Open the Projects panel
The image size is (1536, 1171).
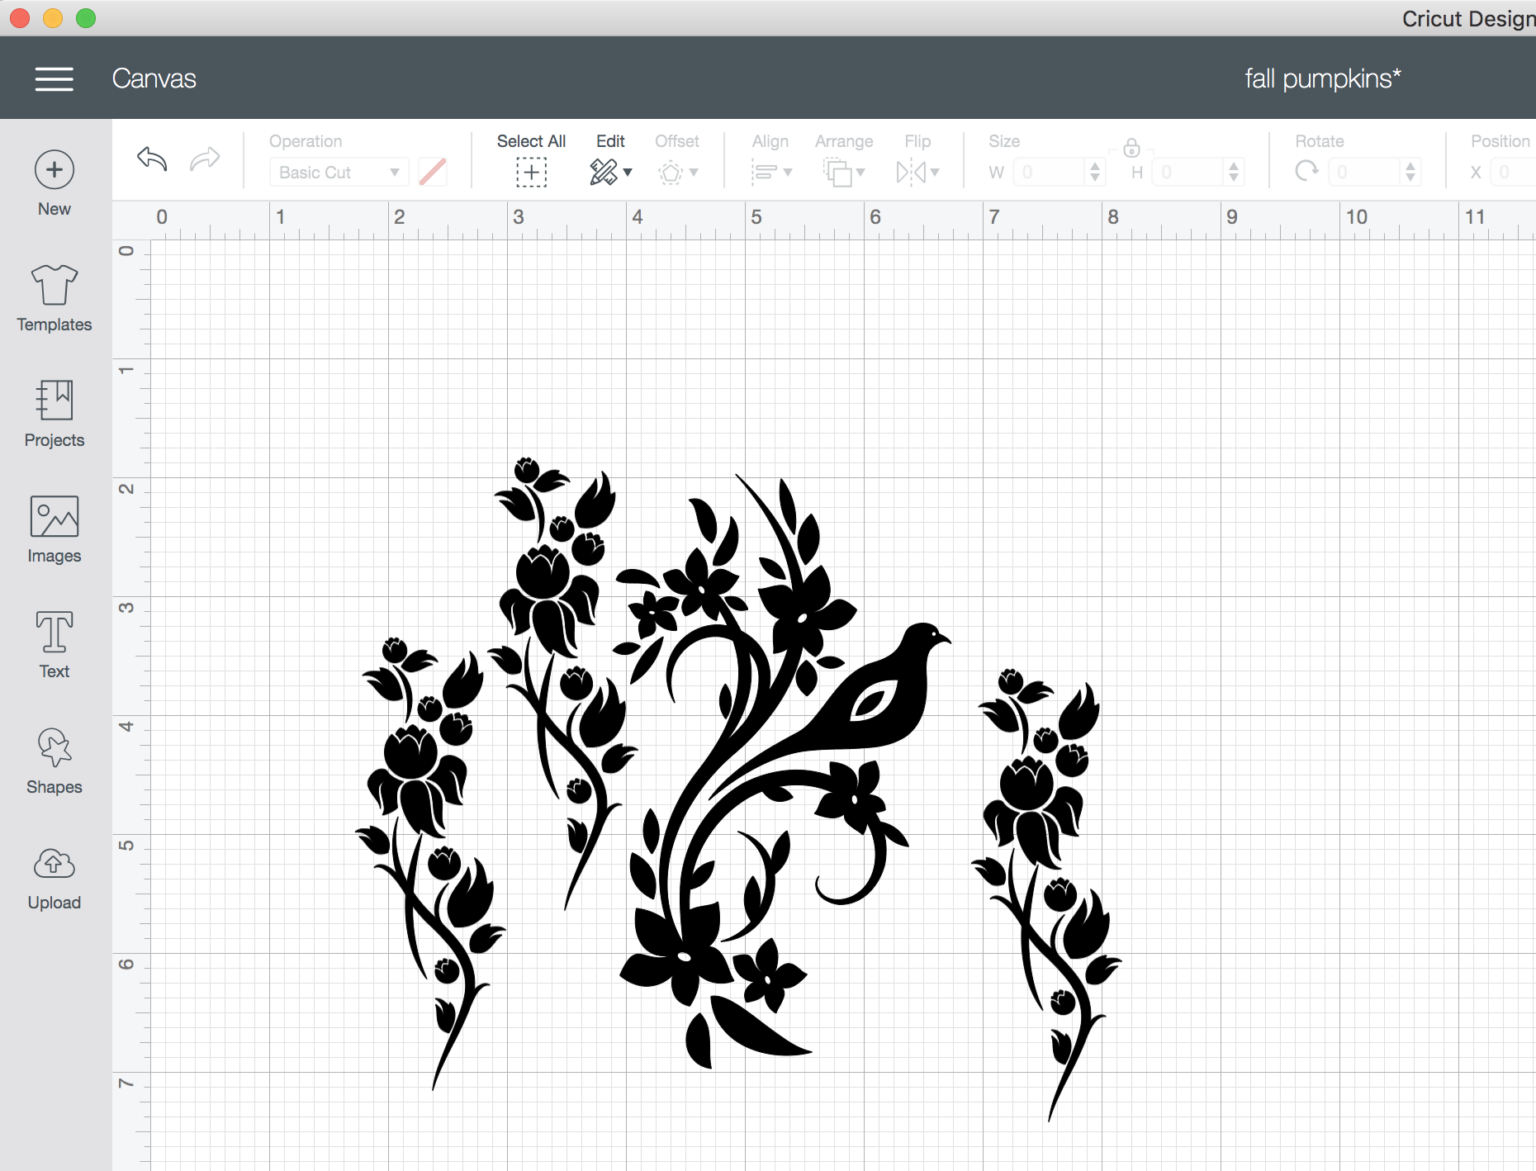point(54,413)
